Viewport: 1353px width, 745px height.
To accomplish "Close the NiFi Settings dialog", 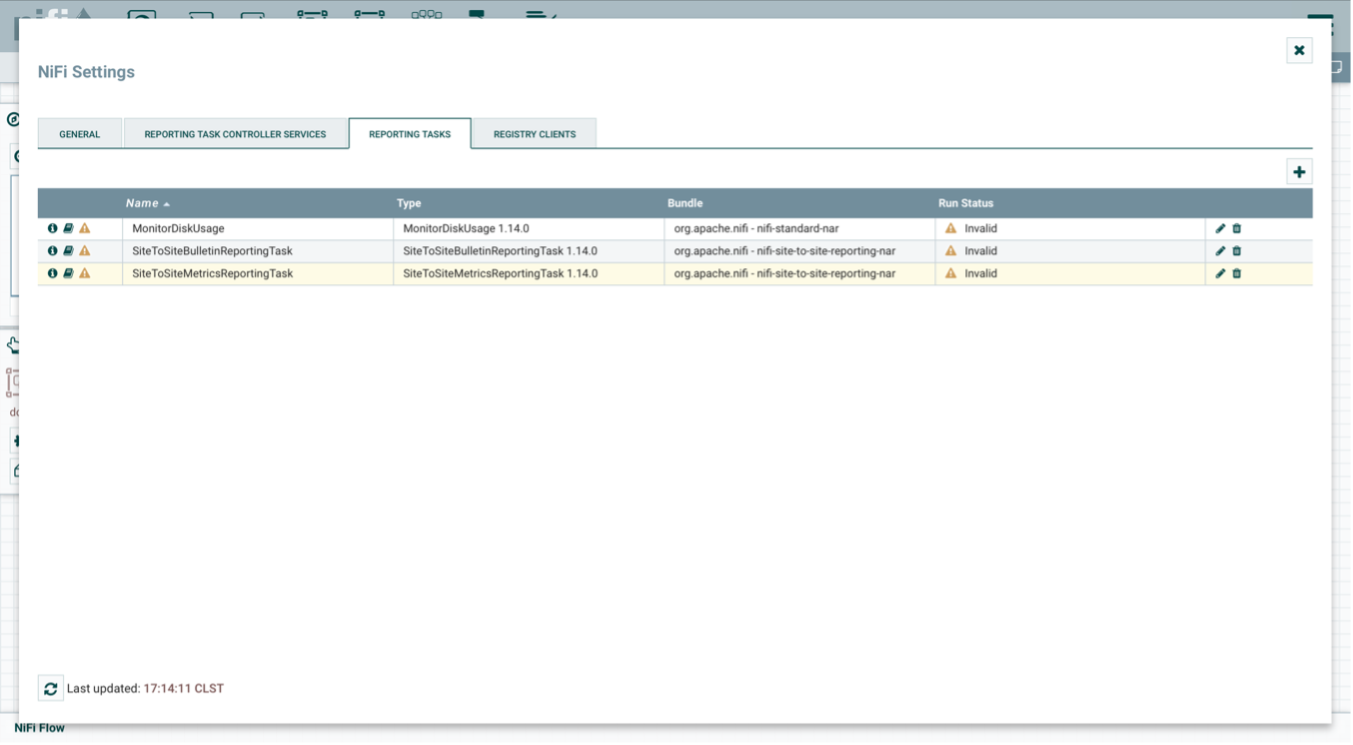I will coord(1299,50).
